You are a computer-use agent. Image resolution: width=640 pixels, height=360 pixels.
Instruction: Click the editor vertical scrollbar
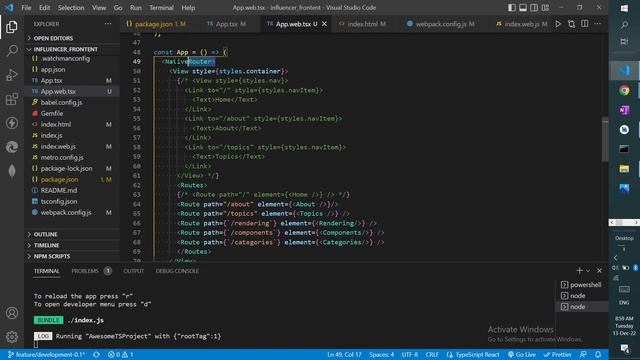point(605,139)
